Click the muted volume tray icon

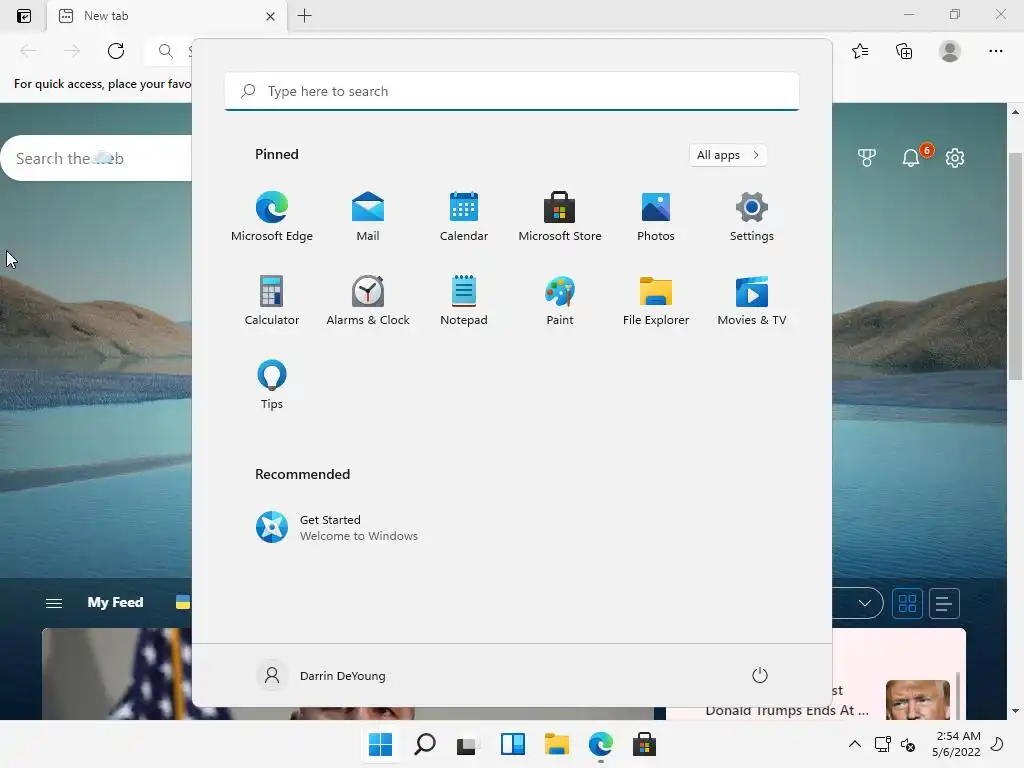point(908,744)
